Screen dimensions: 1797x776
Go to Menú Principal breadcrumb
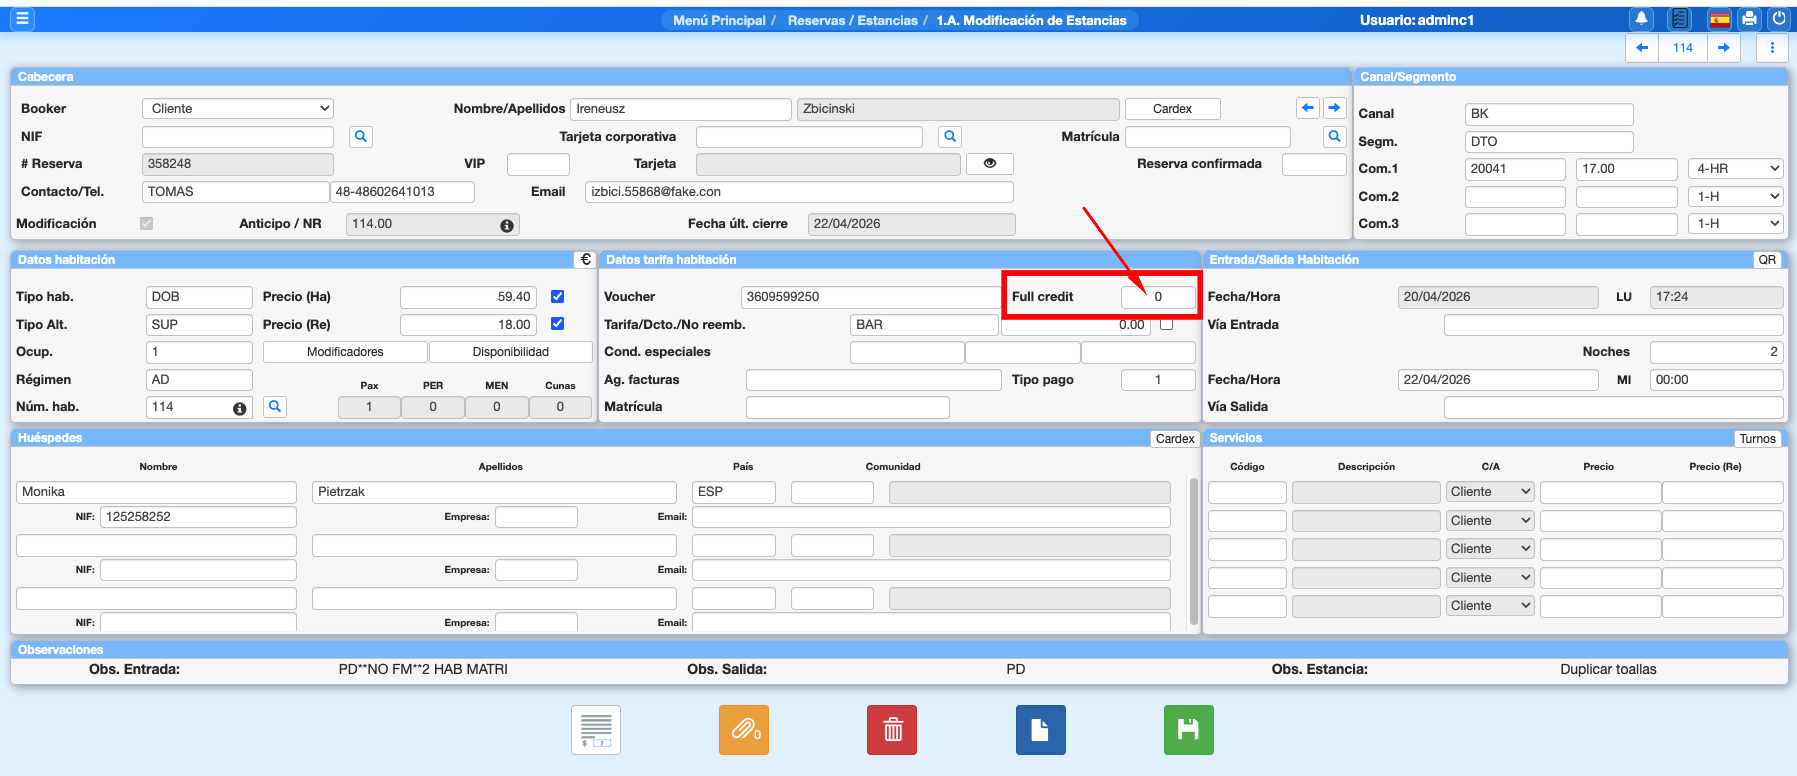click(x=719, y=20)
